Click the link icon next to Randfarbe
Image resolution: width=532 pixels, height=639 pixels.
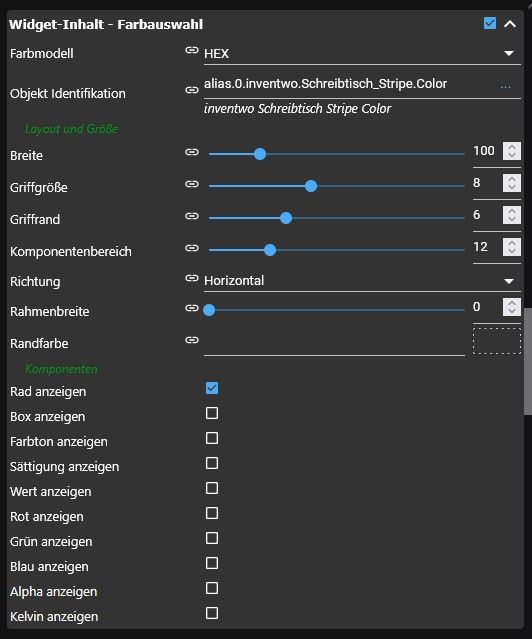click(192, 340)
